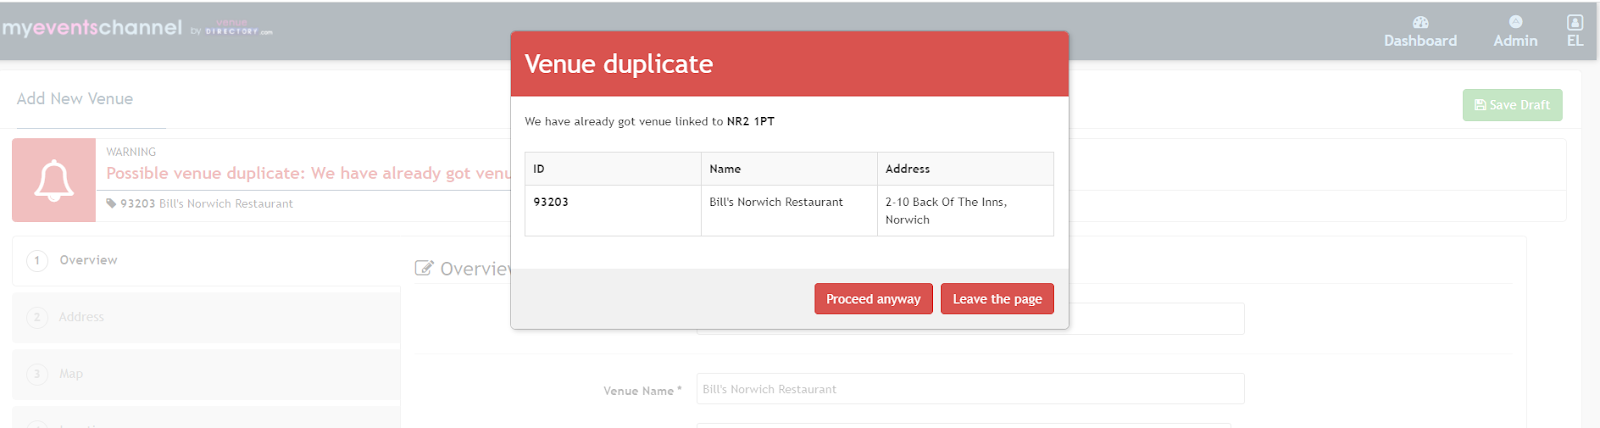Select the Overview step in the sidebar

point(206,260)
